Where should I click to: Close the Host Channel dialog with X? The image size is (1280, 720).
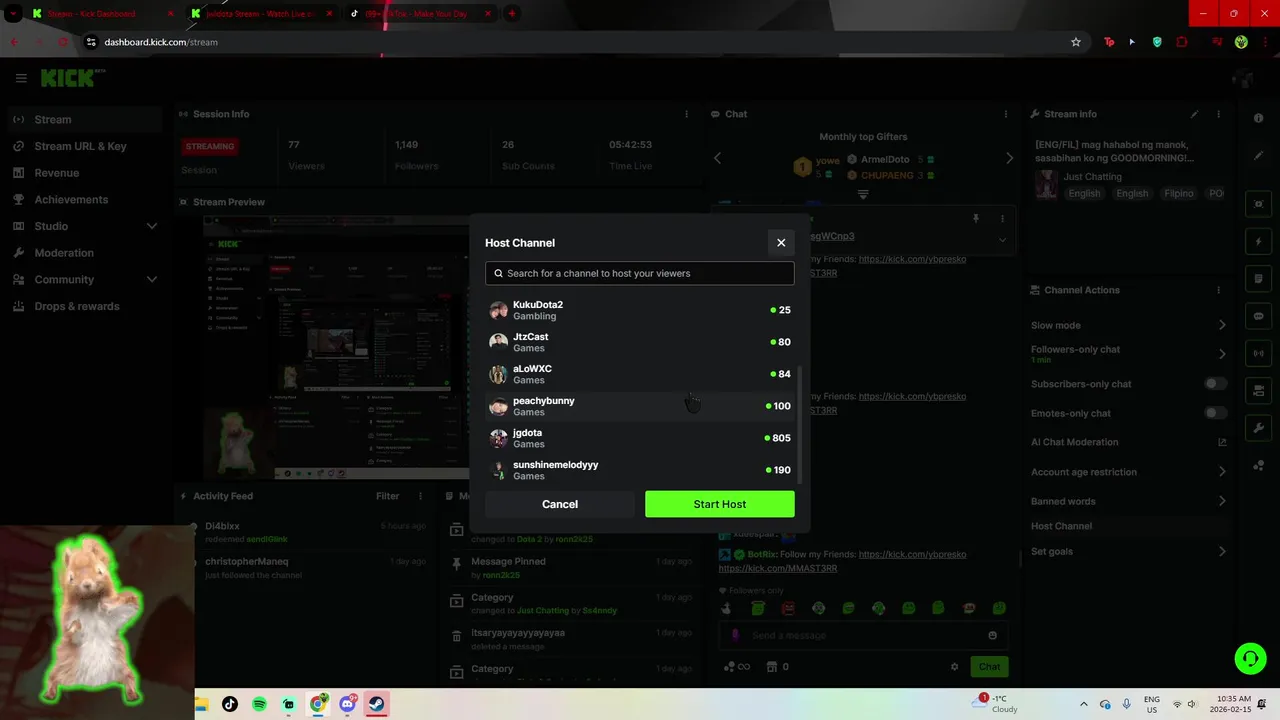(781, 242)
